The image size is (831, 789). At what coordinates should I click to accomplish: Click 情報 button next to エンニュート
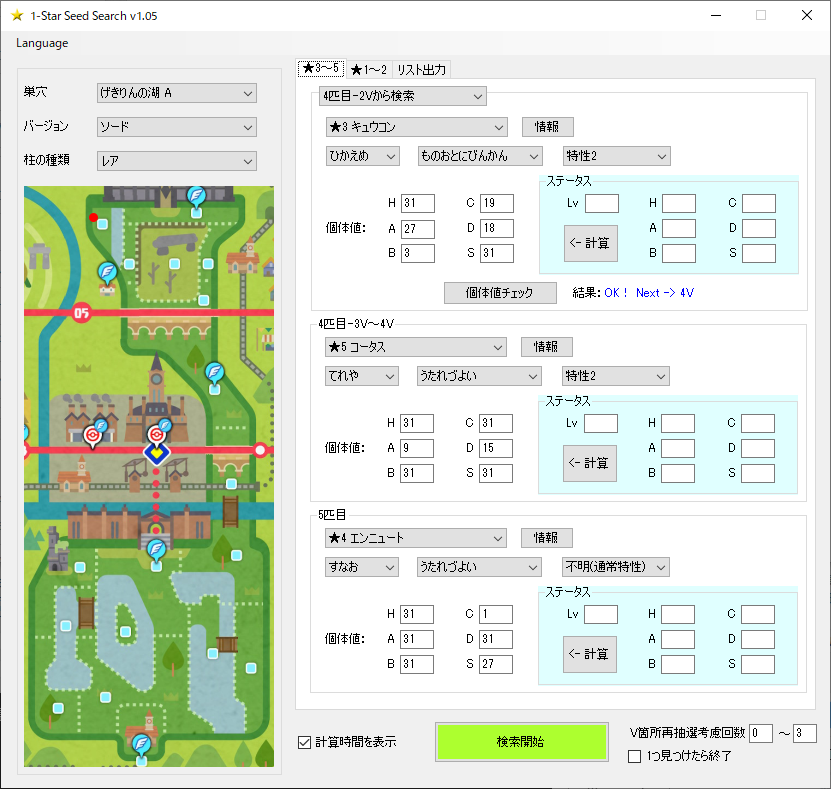(x=546, y=537)
